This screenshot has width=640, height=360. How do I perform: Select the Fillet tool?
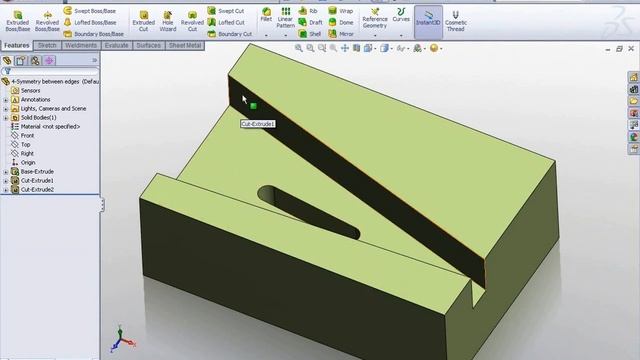click(266, 15)
